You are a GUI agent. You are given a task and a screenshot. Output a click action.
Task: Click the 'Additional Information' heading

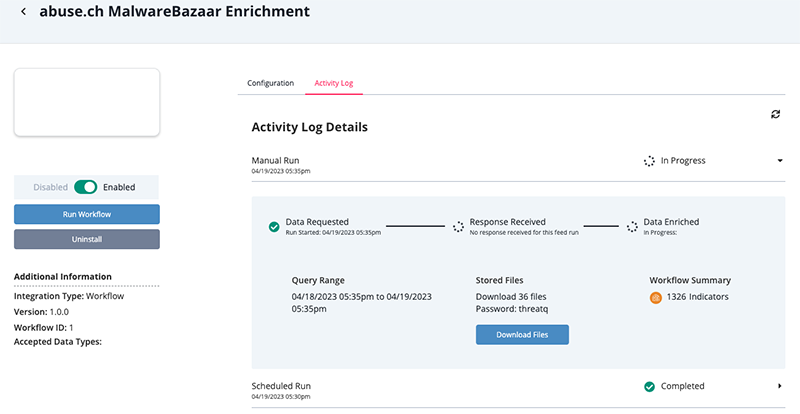coord(63,277)
